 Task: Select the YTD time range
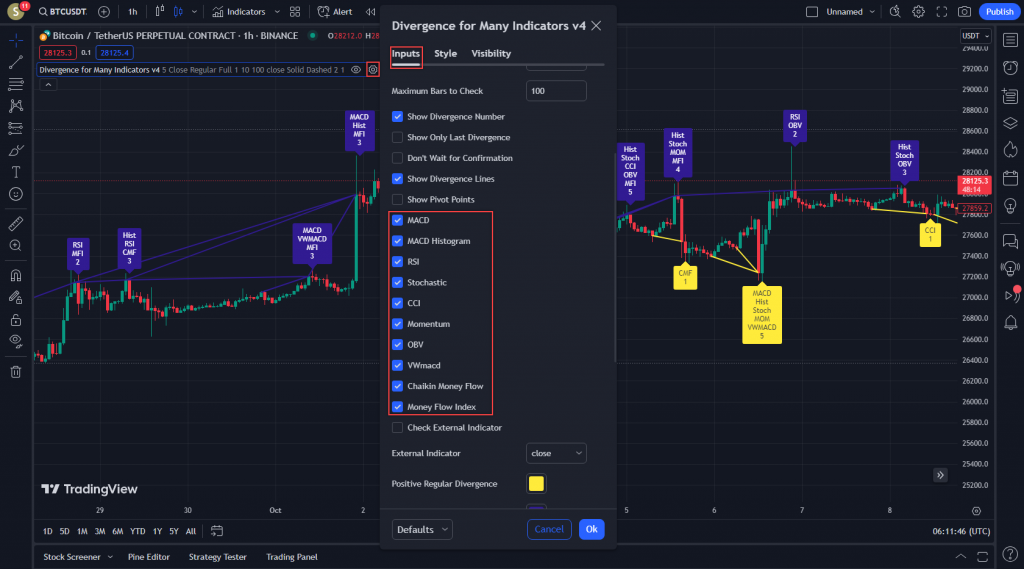click(138, 531)
